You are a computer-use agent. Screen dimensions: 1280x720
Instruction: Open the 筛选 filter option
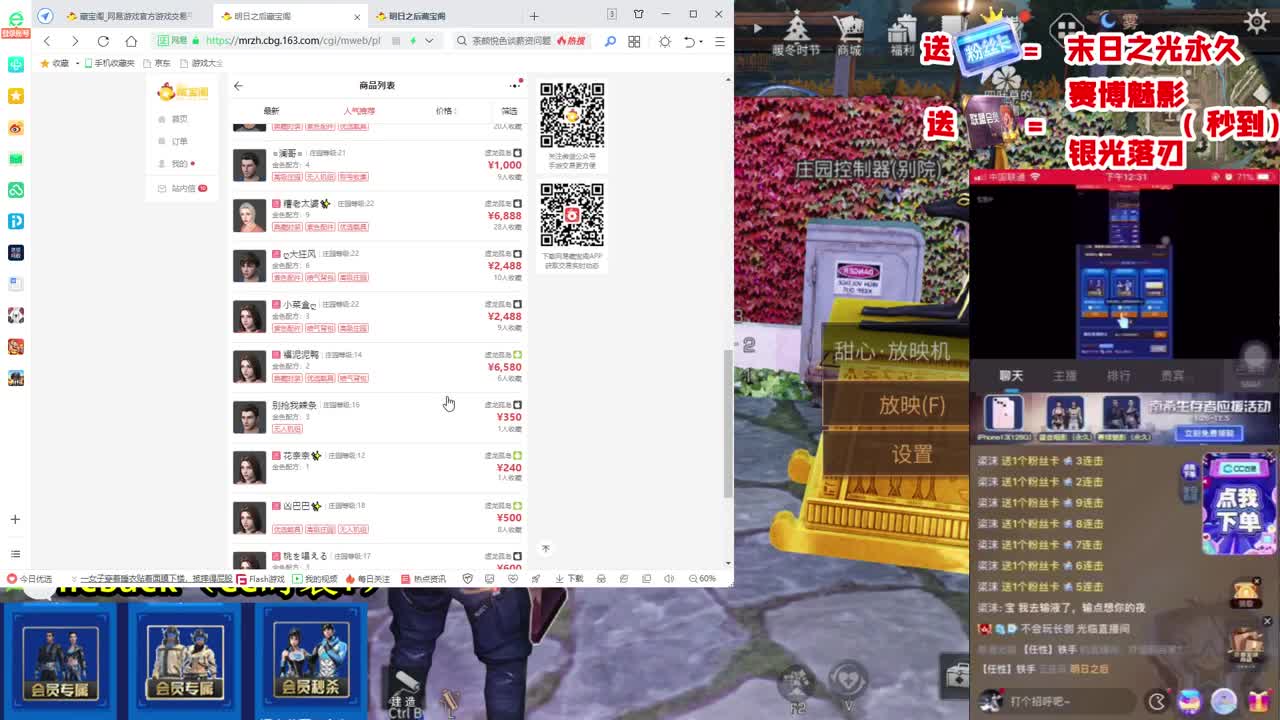509,111
